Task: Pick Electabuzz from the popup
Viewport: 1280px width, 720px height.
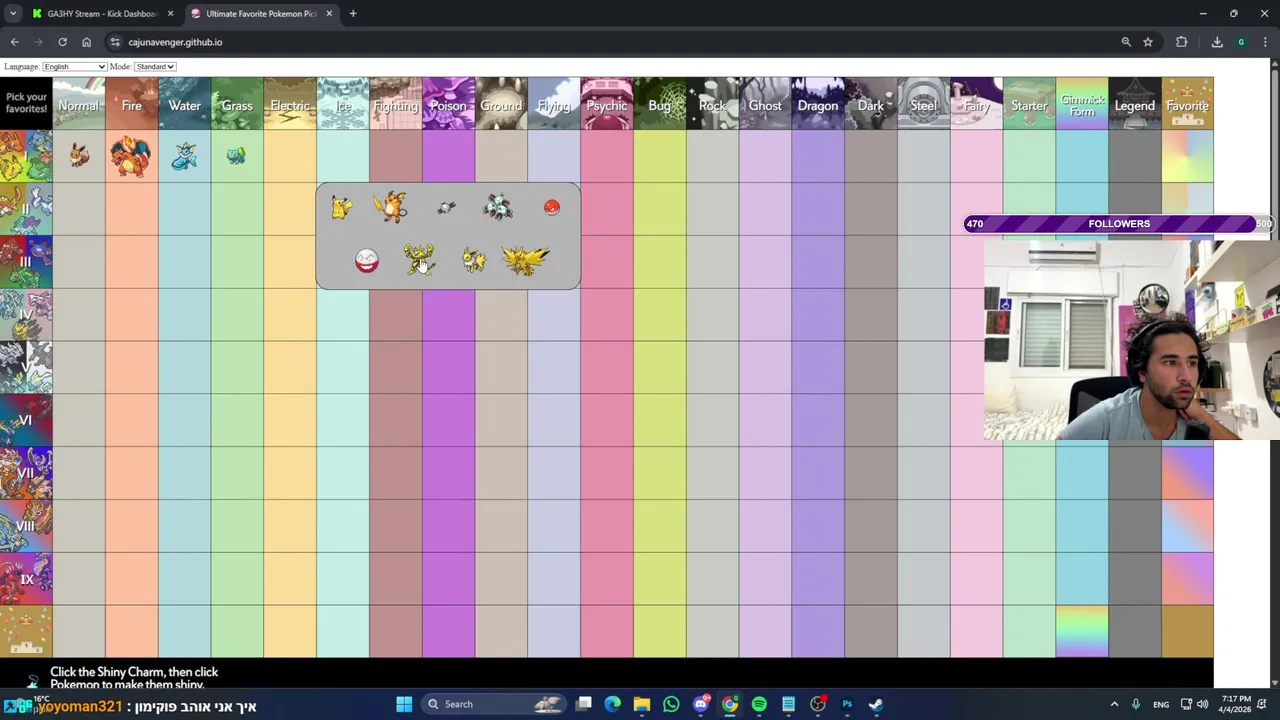Action: tap(419, 260)
